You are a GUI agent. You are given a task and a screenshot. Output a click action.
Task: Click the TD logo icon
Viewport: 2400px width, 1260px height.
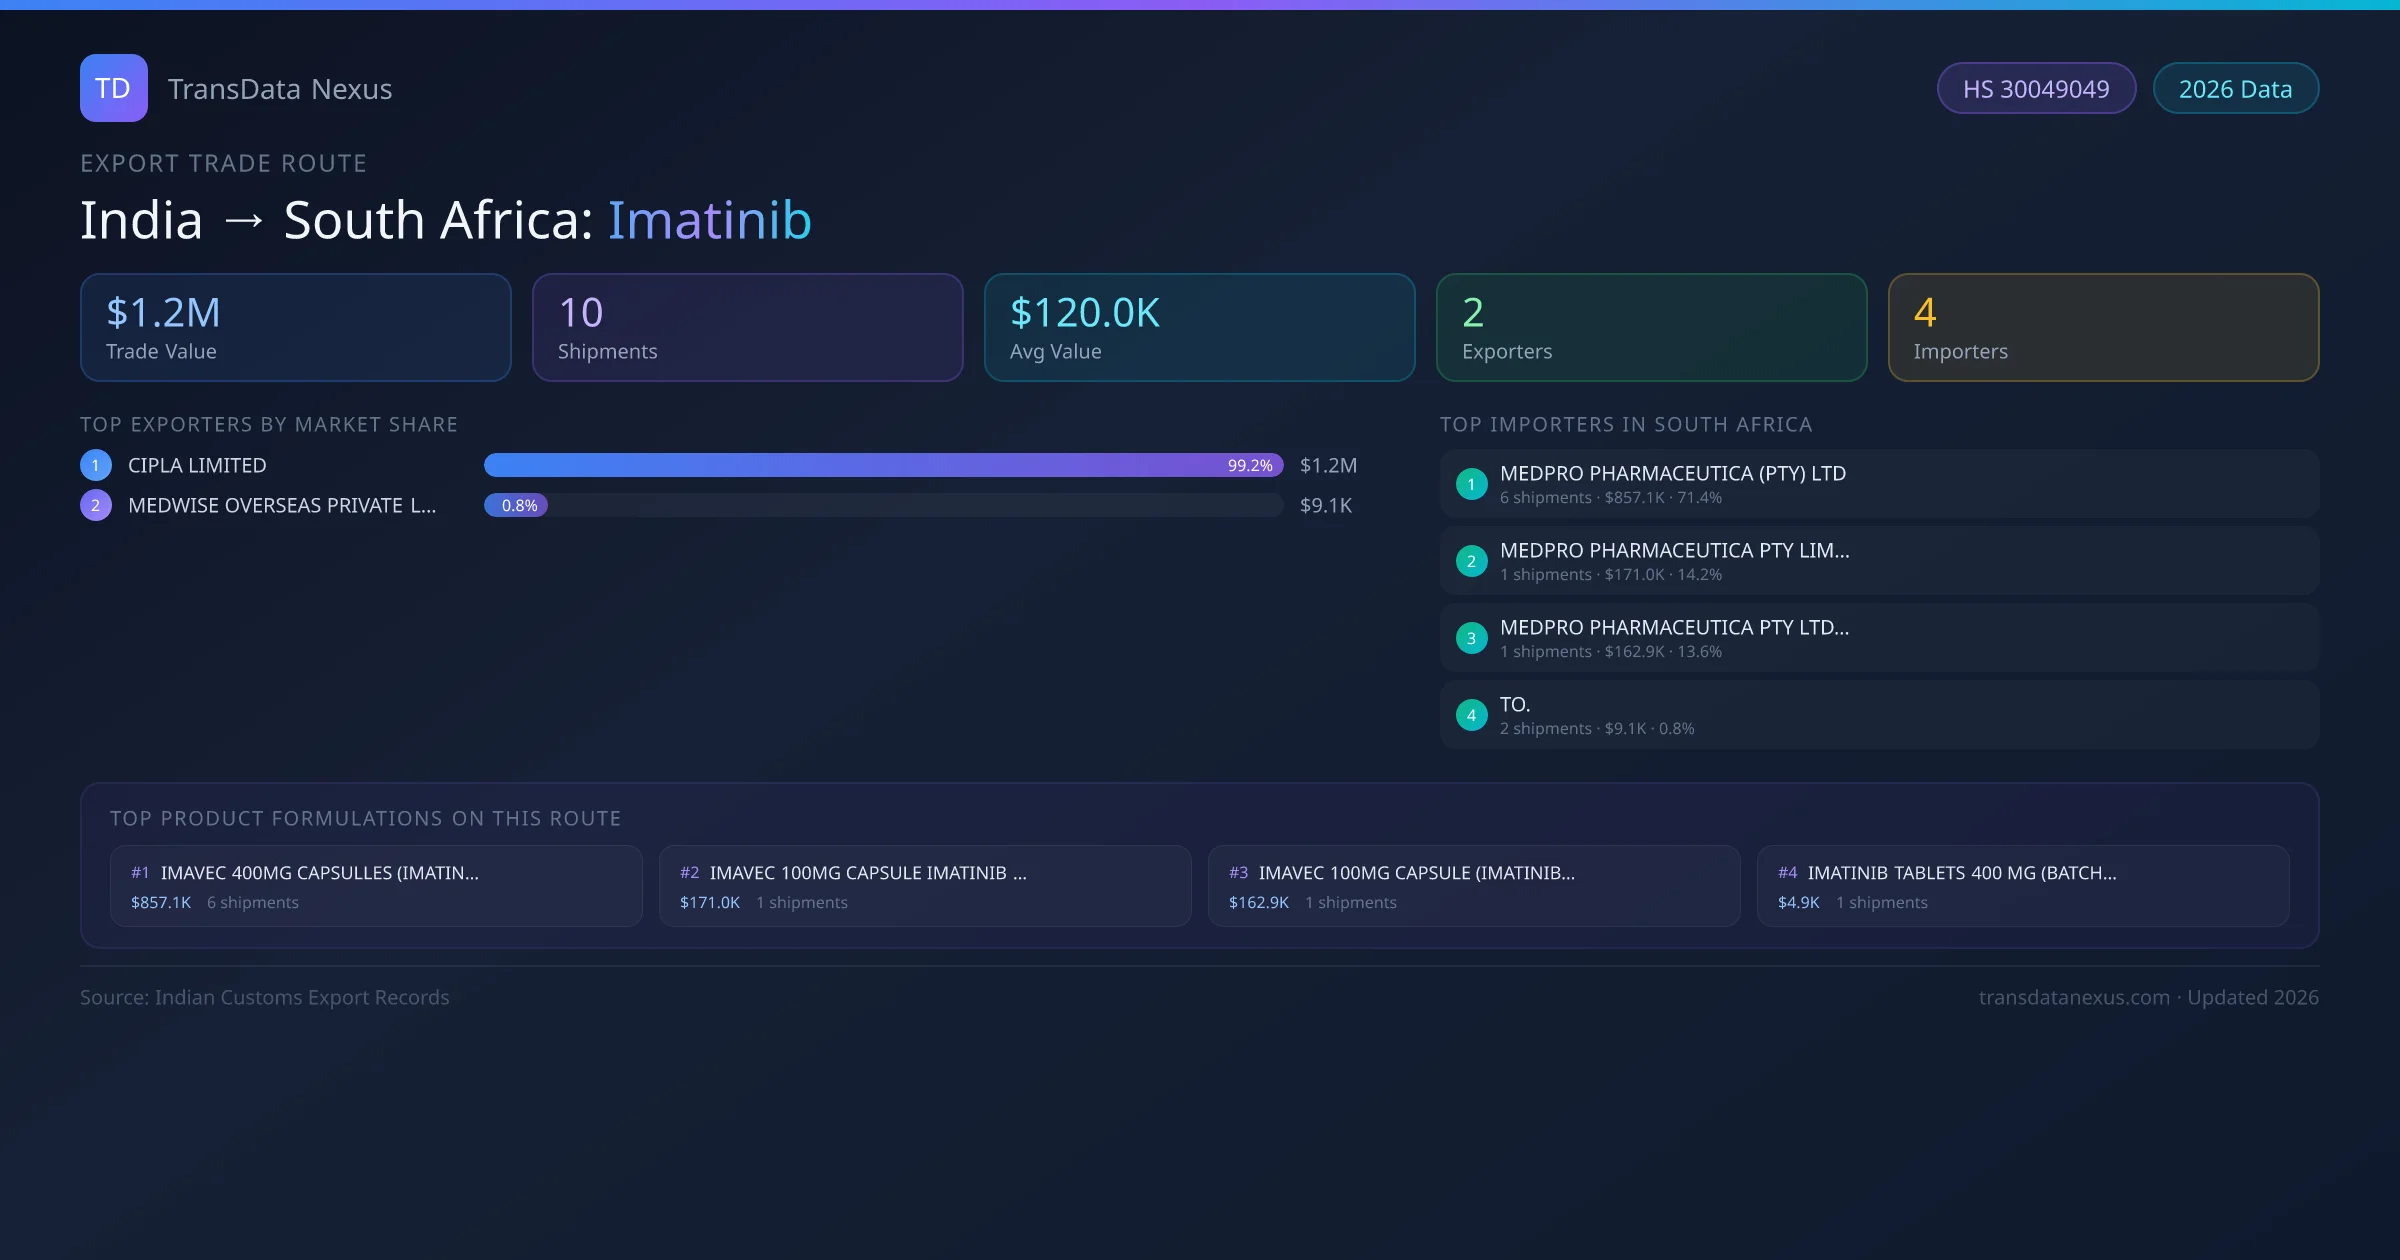113,88
